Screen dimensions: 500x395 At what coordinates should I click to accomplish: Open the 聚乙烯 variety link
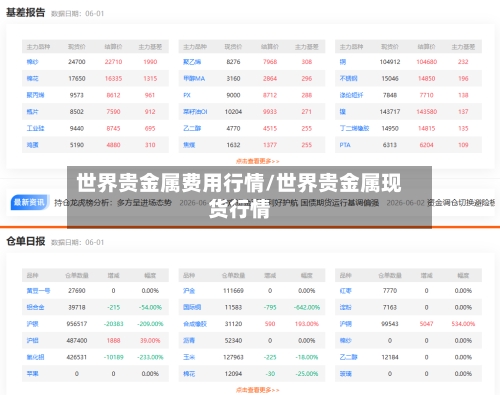192,62
